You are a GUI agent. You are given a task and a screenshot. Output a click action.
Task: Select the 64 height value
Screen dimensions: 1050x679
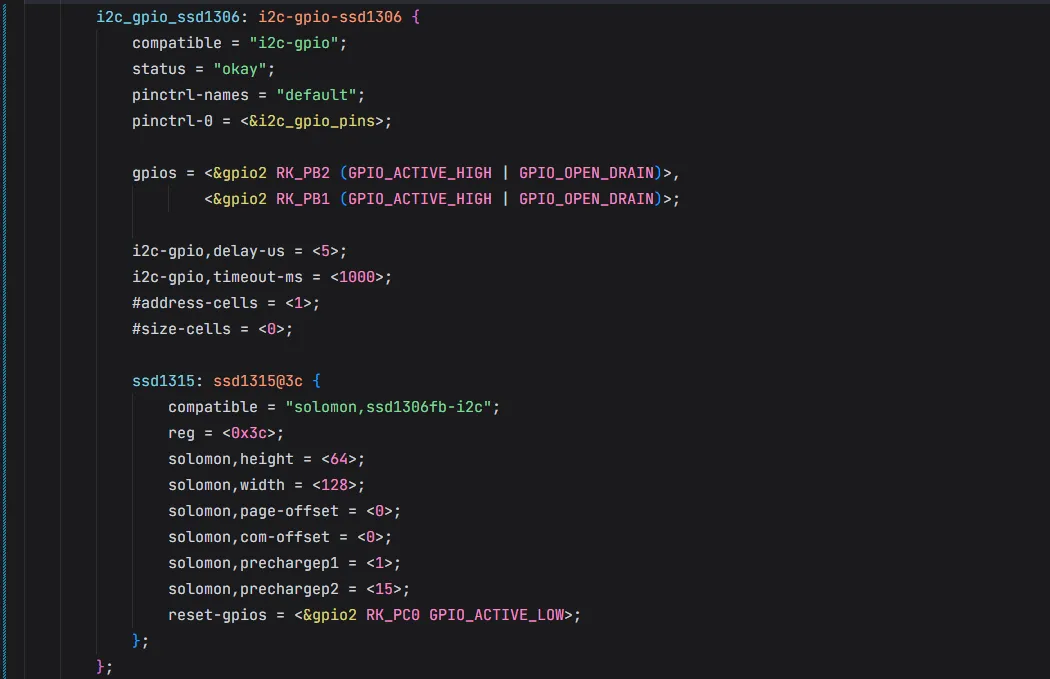click(339, 459)
